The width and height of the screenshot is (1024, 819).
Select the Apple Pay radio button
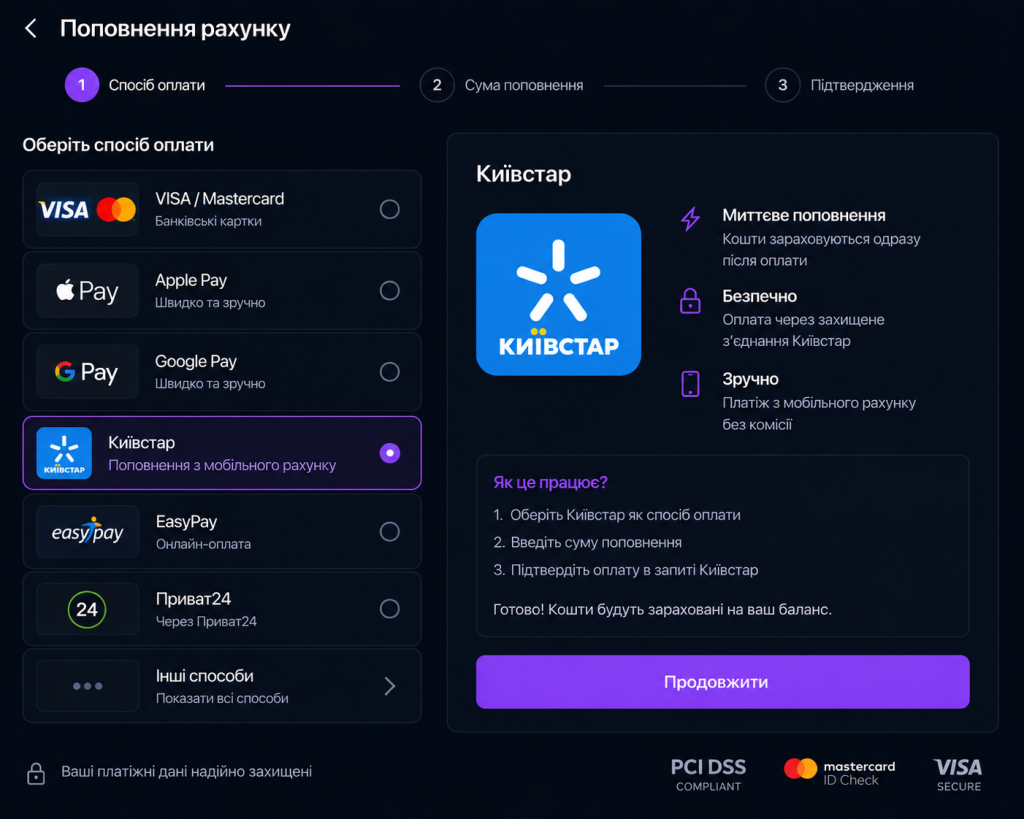[x=390, y=291]
